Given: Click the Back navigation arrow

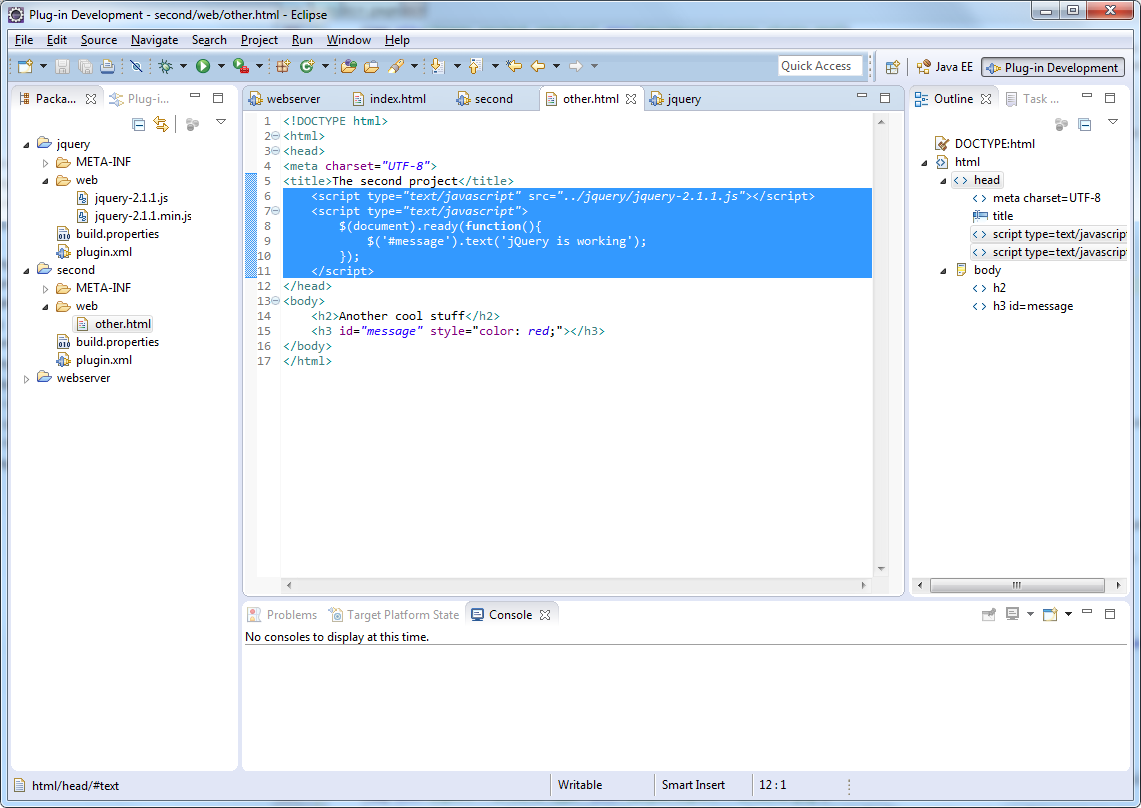Looking at the screenshot, I should coord(538,66).
